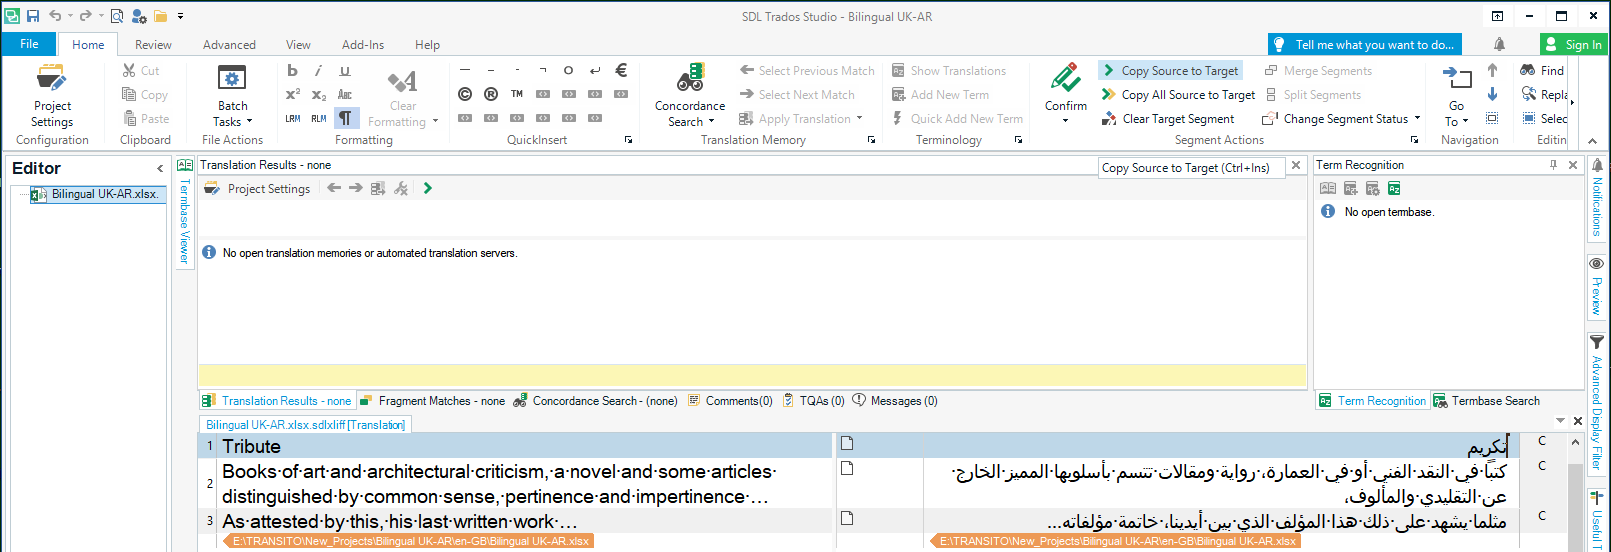The image size is (1611, 552).
Task: Insert a line break from QuickInsert
Action: (x=595, y=70)
